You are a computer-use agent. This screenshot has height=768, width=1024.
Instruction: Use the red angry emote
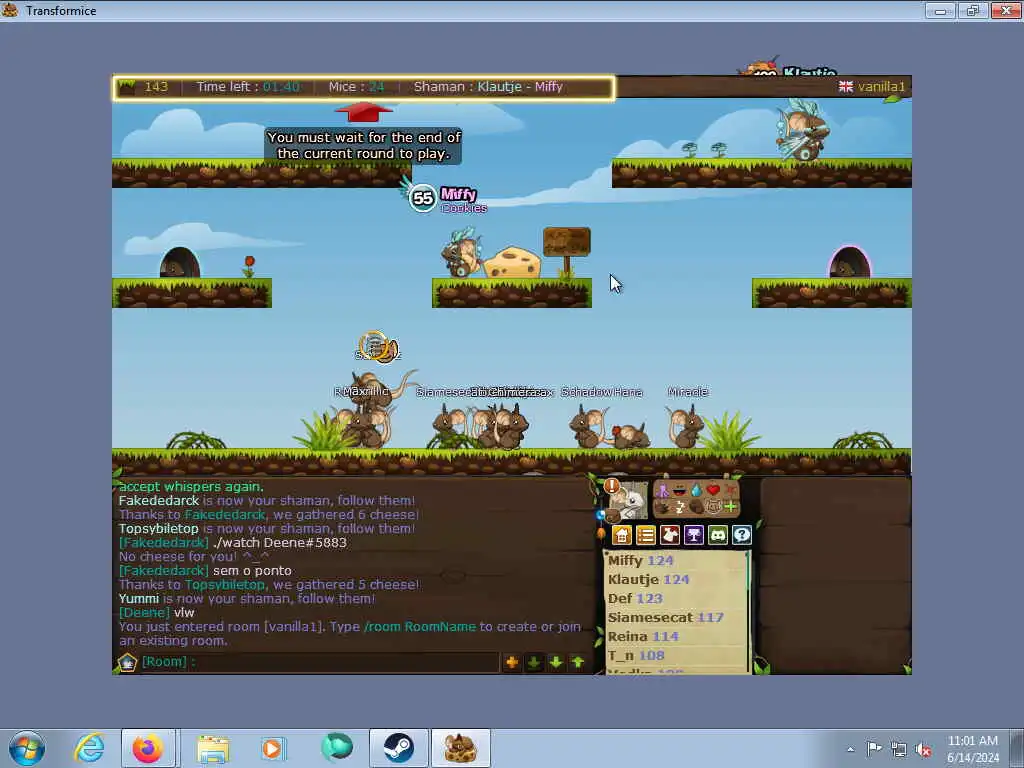[730, 490]
